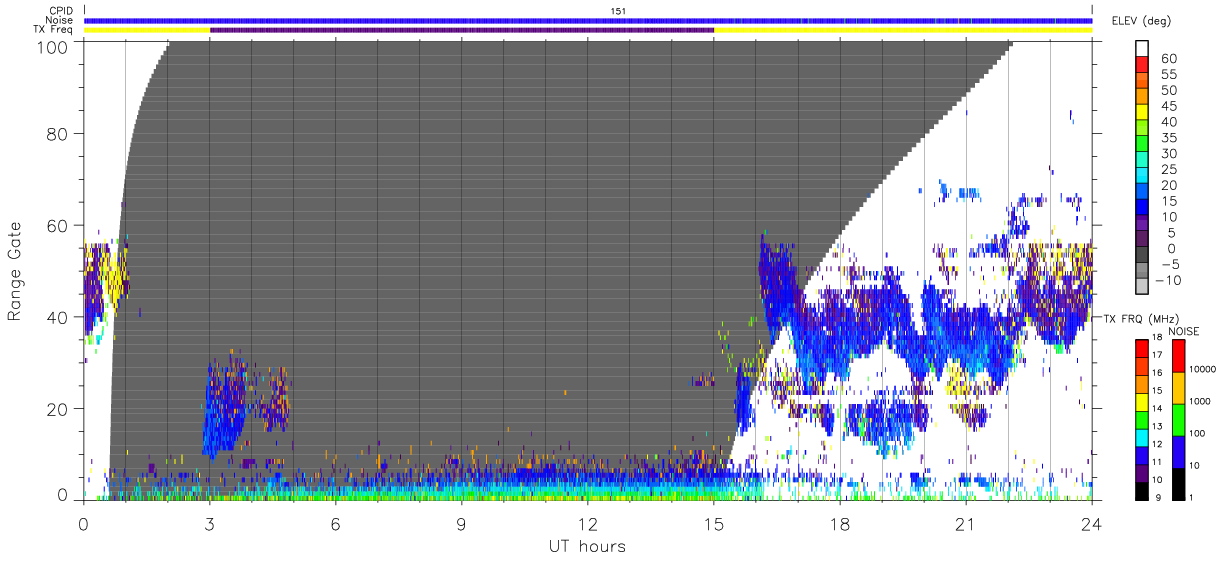Pick the green segment of the NOISE colorbar
This screenshot has height=567, width=1228.
point(1179,419)
